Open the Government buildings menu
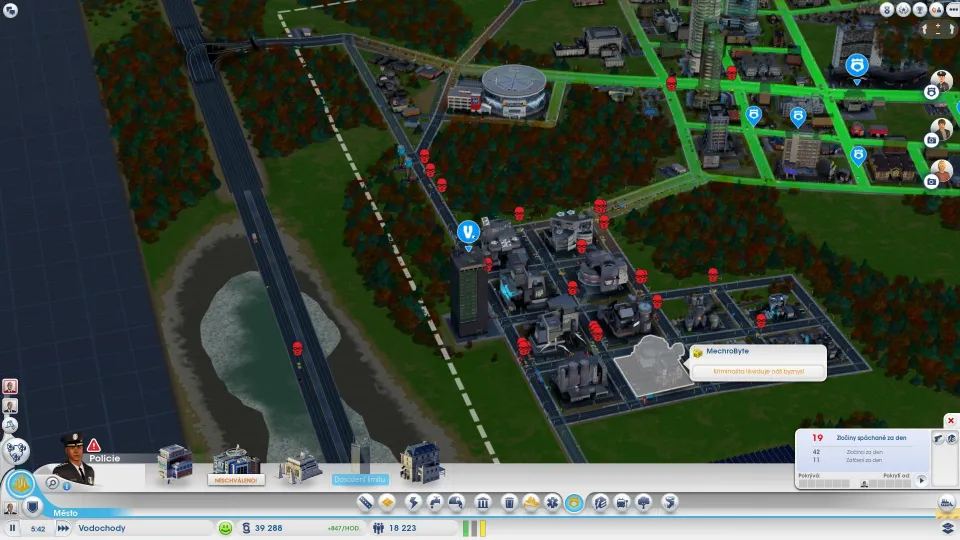This screenshot has width=960, height=540. 482,503
